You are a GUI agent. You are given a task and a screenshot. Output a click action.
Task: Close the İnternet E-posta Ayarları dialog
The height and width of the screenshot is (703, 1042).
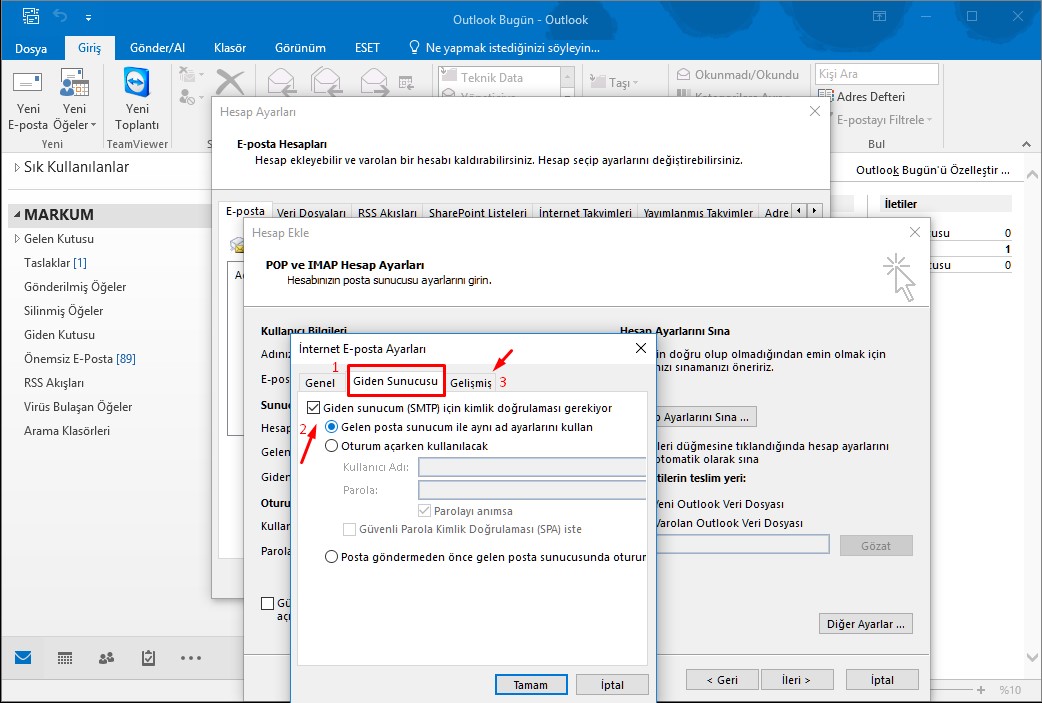(641, 348)
